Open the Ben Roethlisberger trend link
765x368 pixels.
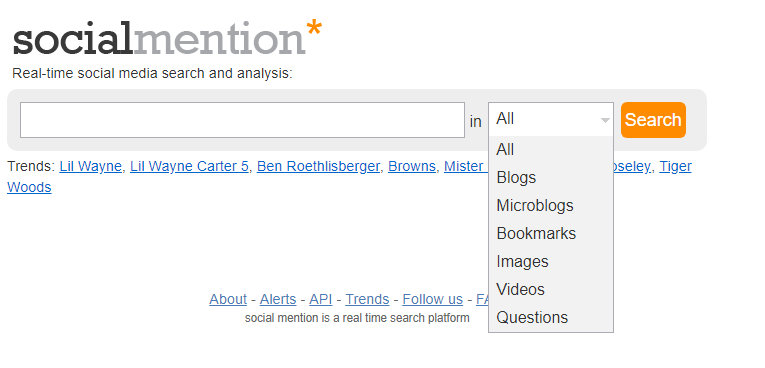[x=318, y=166]
